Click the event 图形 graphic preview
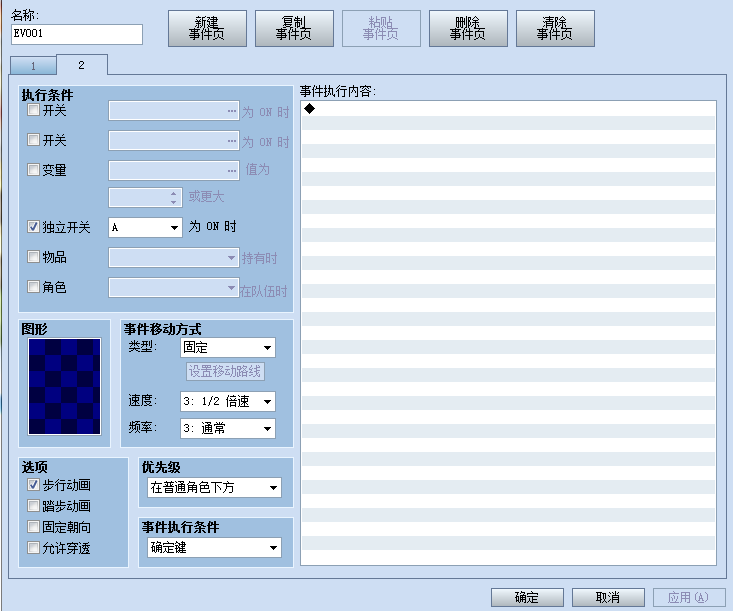Viewport: 733px width, 611px height. 65,387
